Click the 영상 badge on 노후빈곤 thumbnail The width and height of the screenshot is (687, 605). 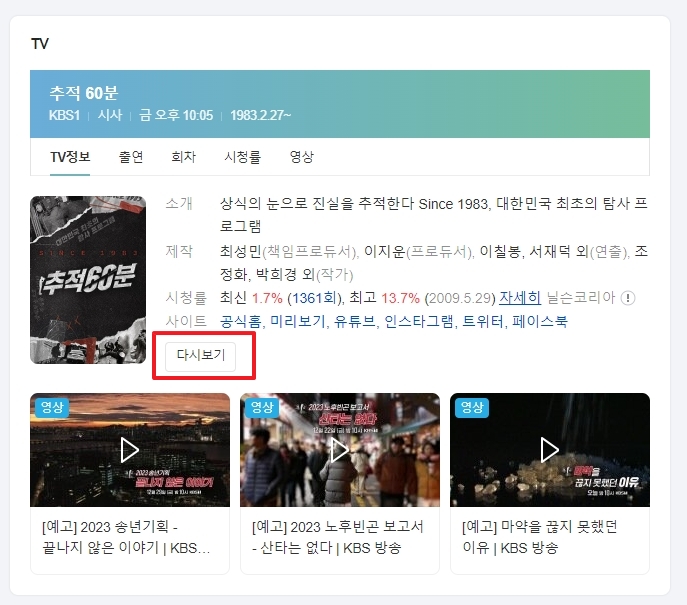(x=262, y=407)
